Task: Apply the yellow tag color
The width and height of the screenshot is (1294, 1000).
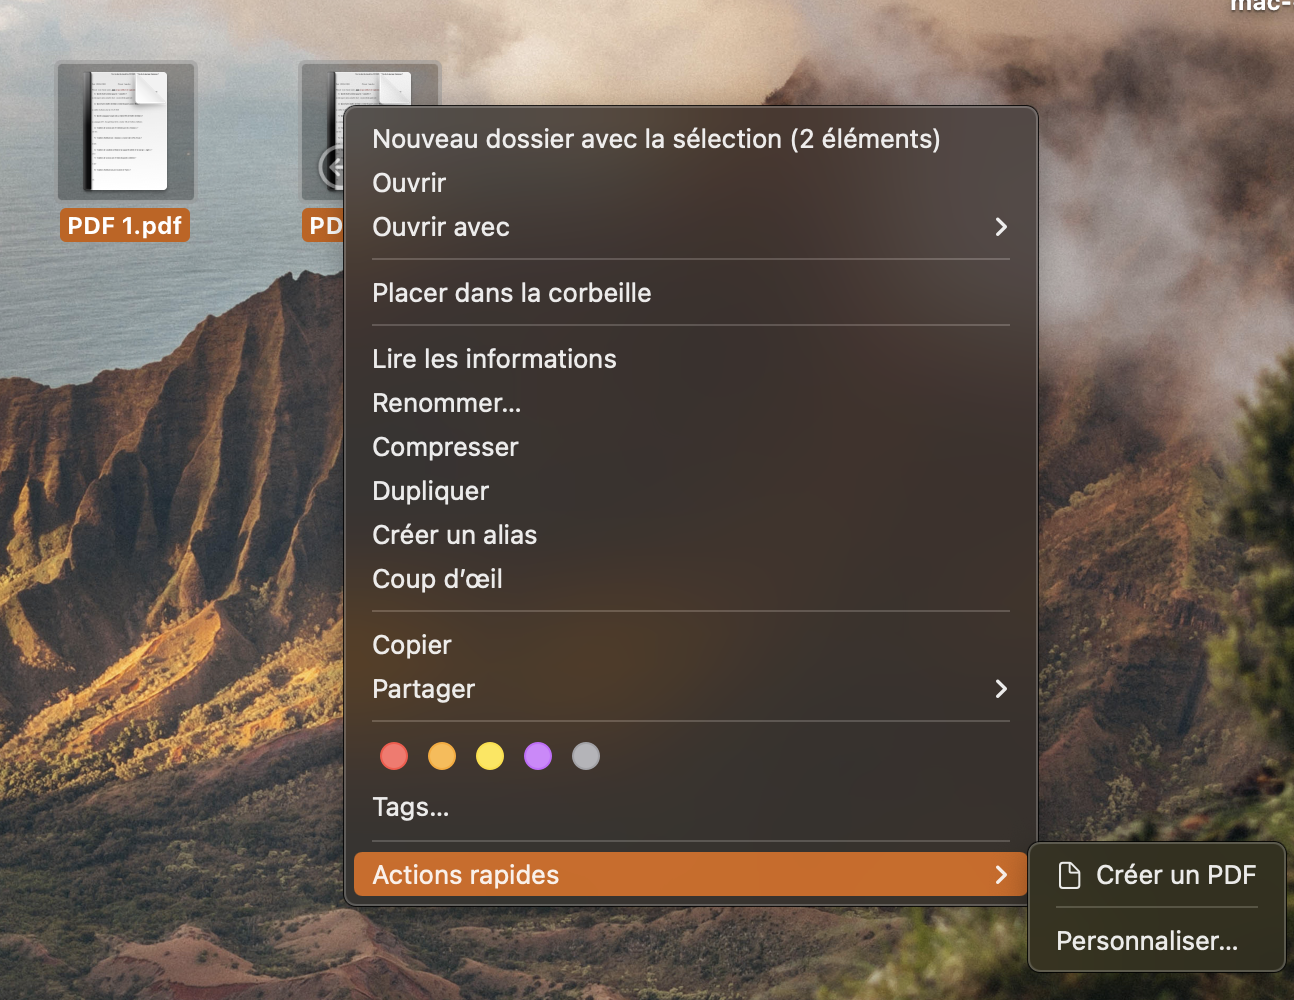Action: click(x=490, y=756)
